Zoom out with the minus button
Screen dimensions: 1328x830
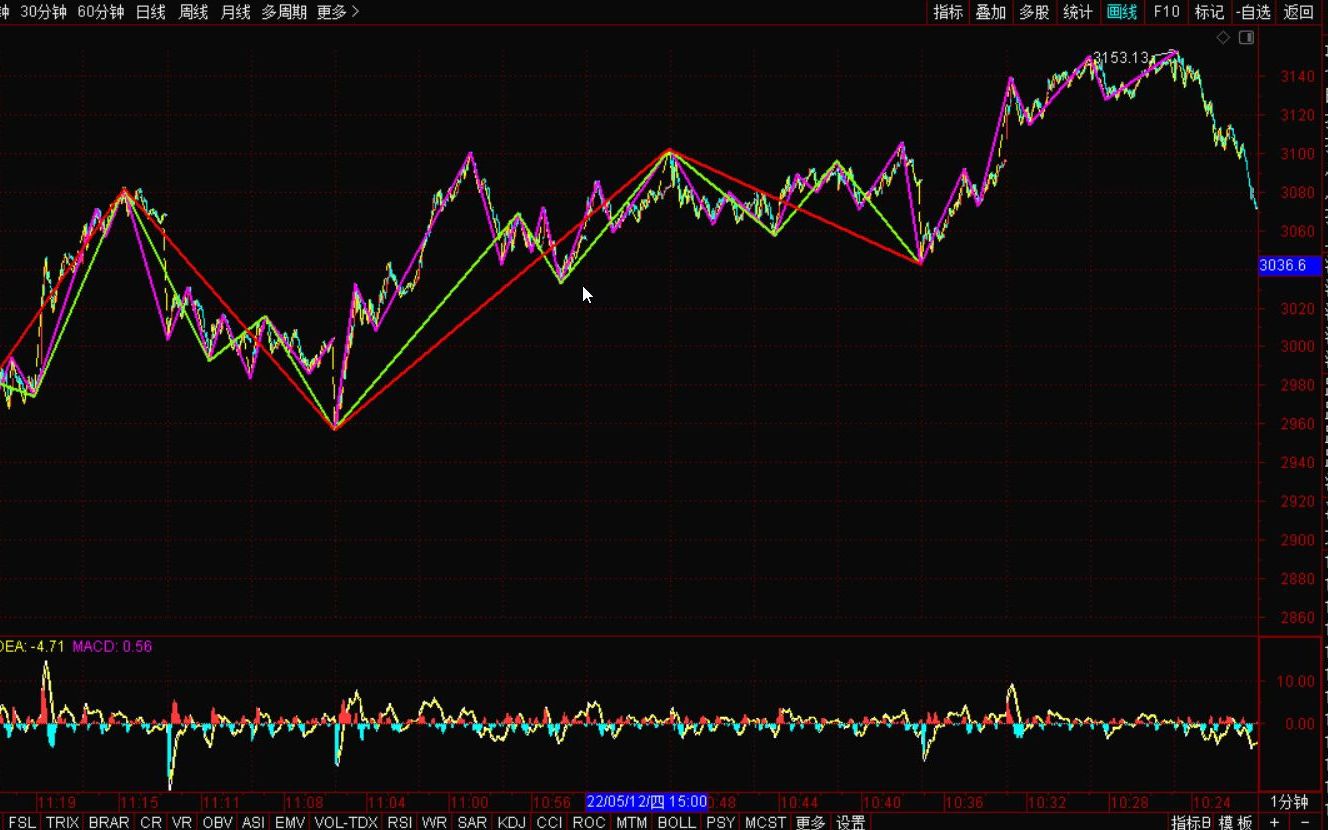point(1305,822)
